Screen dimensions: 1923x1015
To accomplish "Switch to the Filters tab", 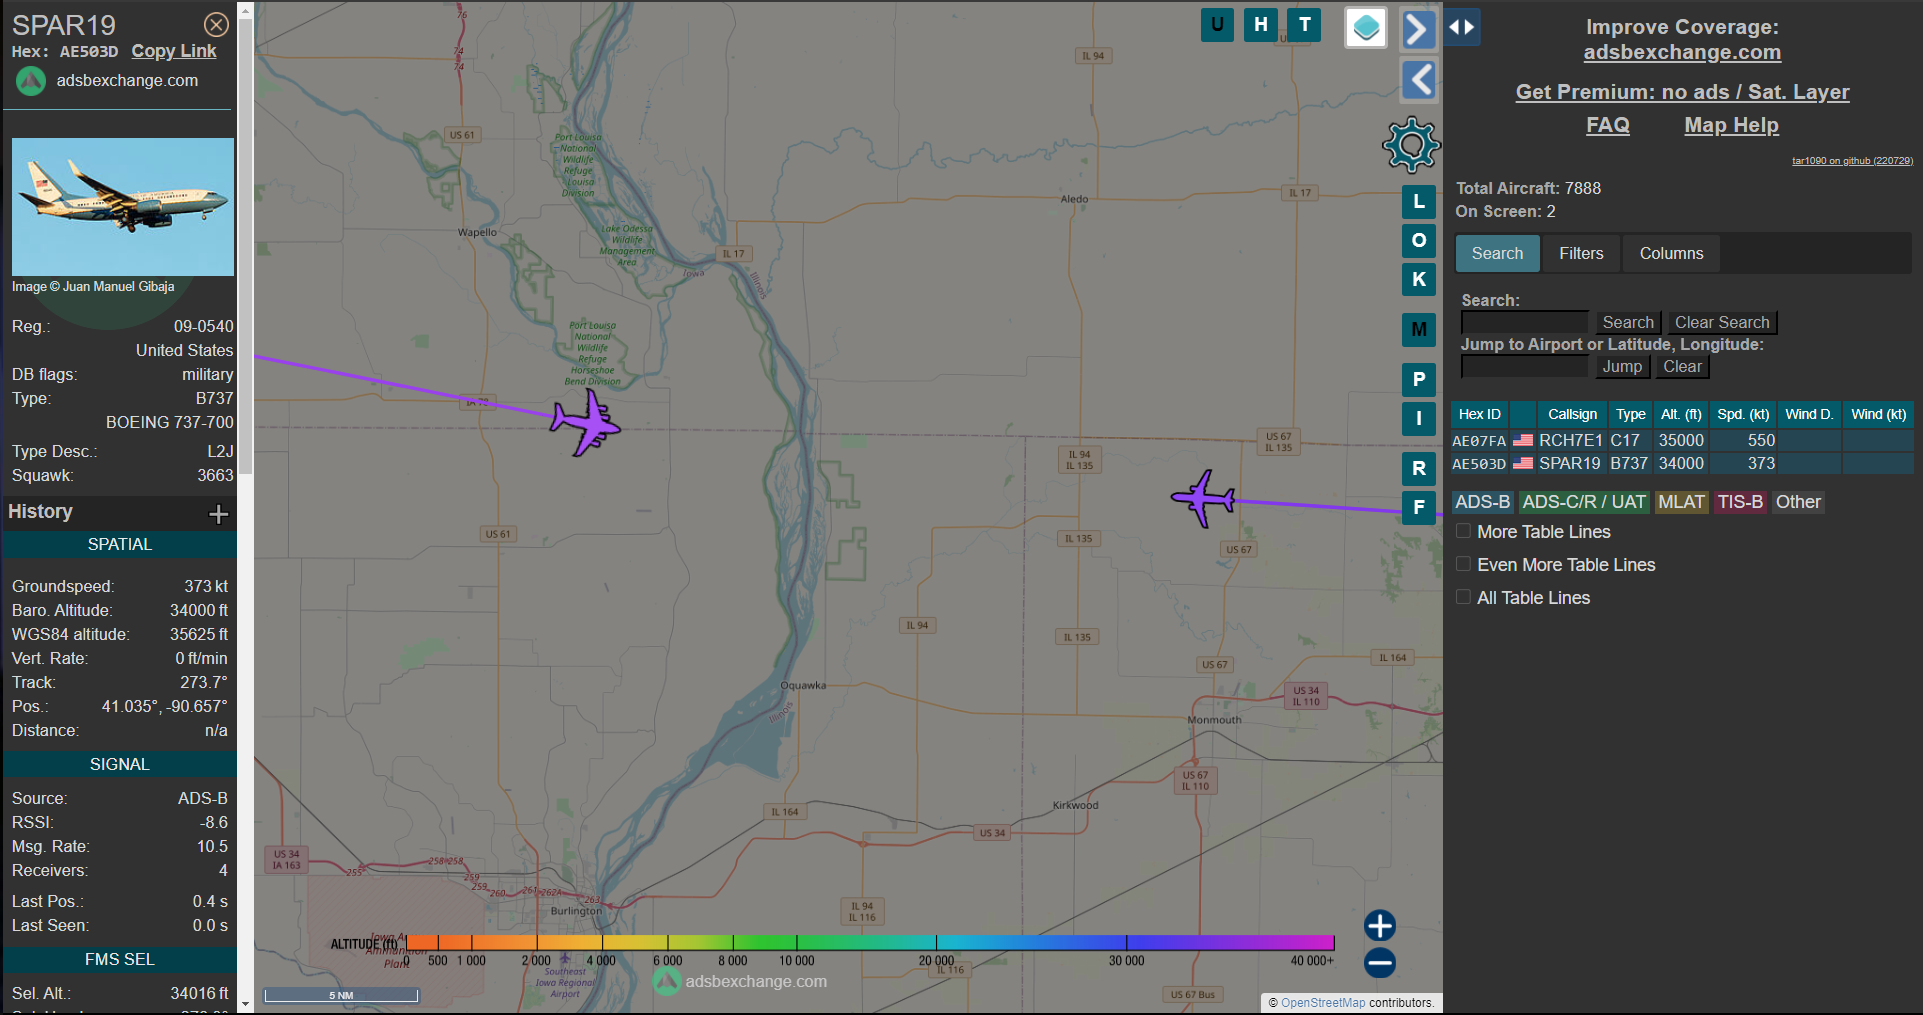I will (x=1581, y=254).
